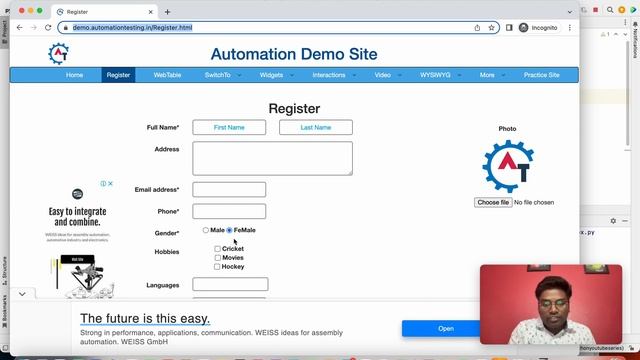Open Project tab in IDE left edge
This screenshot has width=640, height=360.
[4, 33]
